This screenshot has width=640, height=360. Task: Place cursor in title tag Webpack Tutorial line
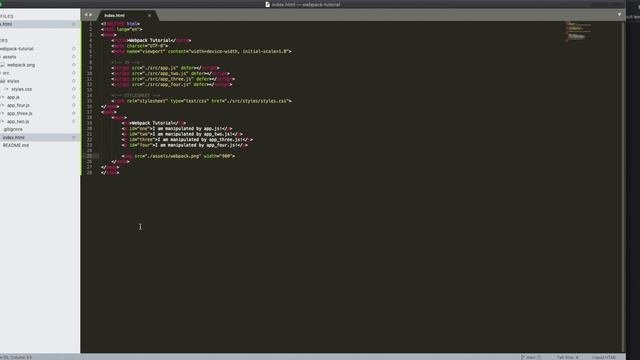[x=151, y=40]
